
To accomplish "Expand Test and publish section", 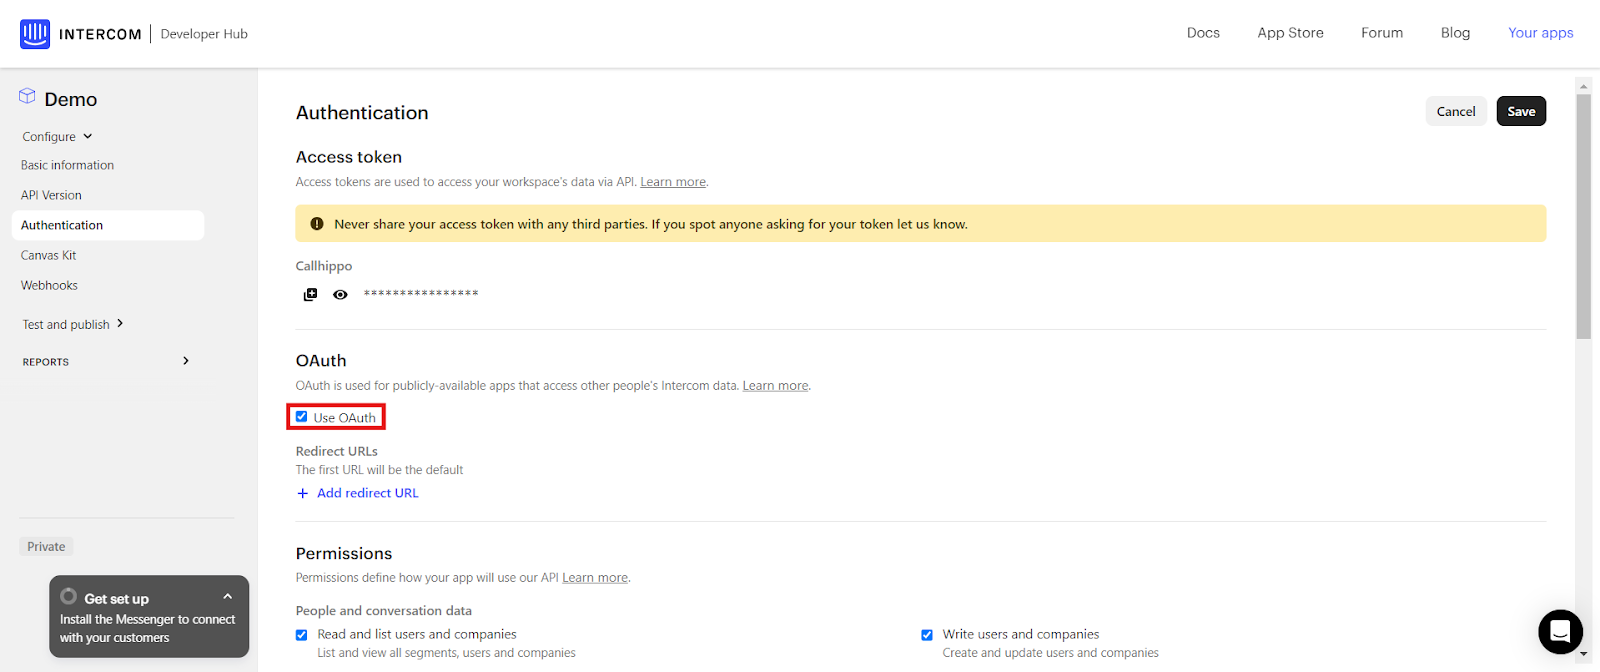I will click(72, 324).
